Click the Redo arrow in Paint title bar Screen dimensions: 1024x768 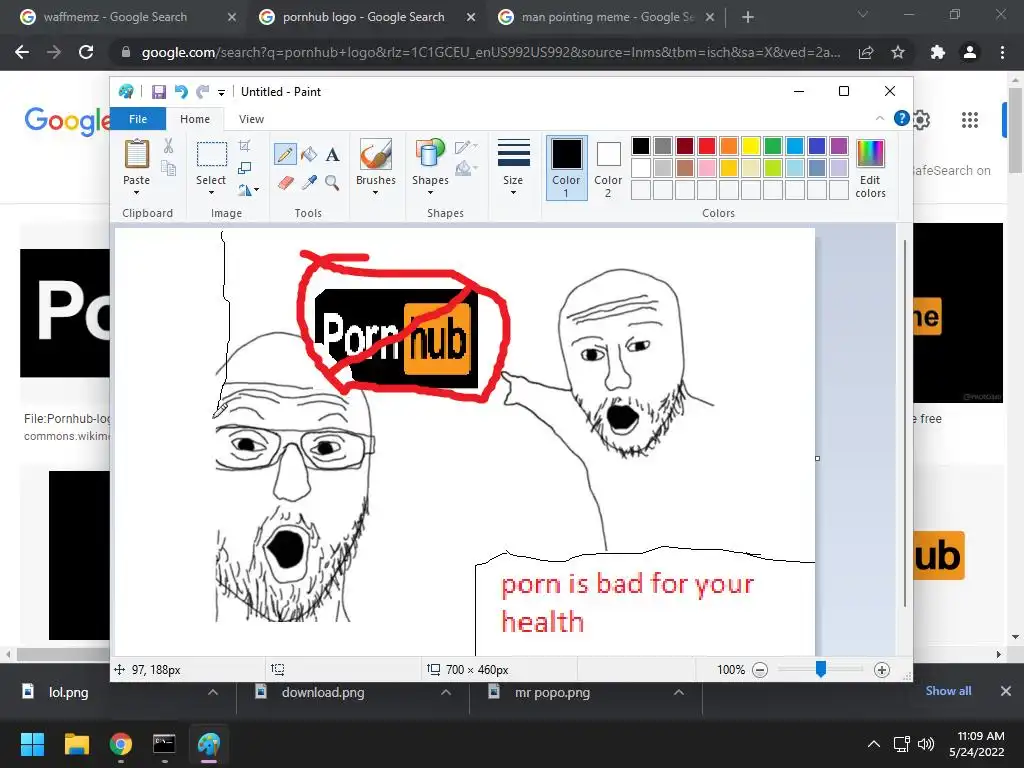point(203,92)
